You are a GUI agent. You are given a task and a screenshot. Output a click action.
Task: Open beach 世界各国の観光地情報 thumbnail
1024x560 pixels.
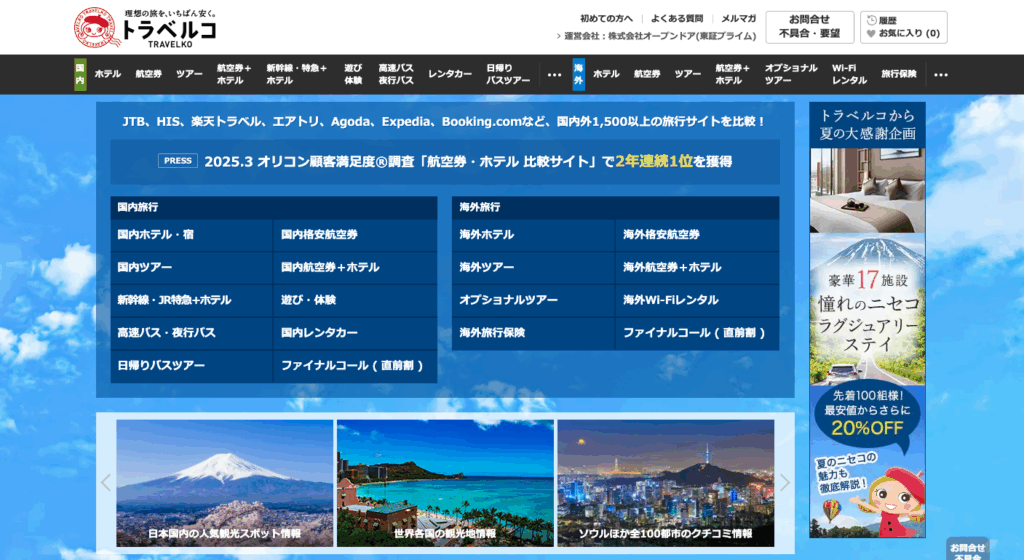click(x=445, y=483)
